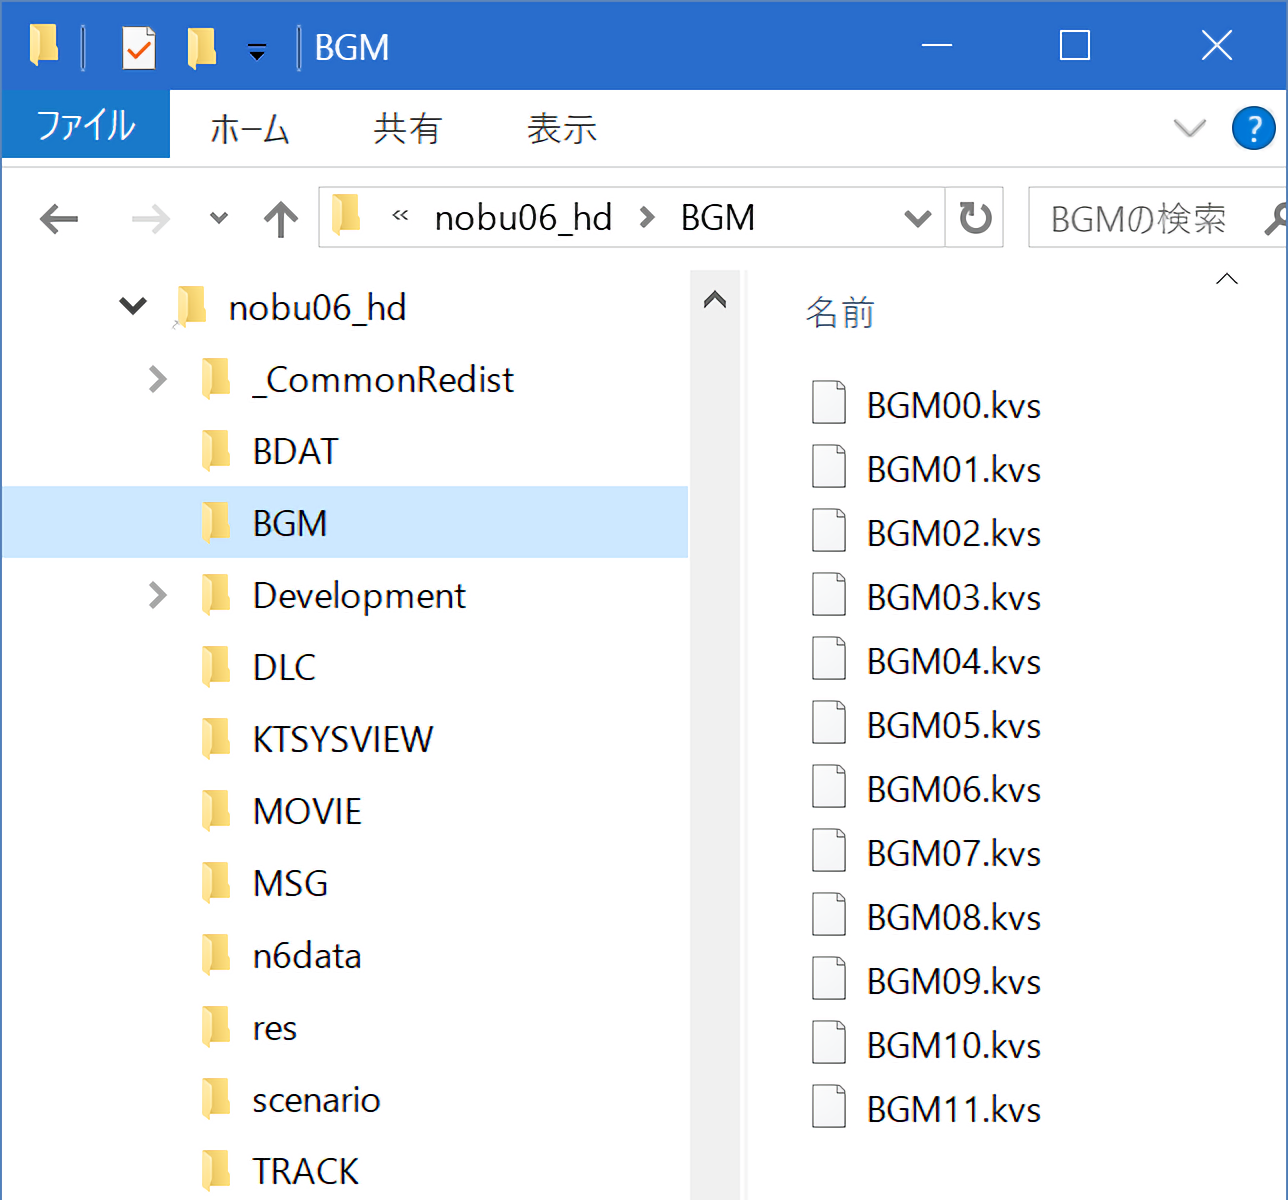This screenshot has height=1200, width=1288.
Task: Sort files by the 名前 column header
Action: tap(840, 313)
